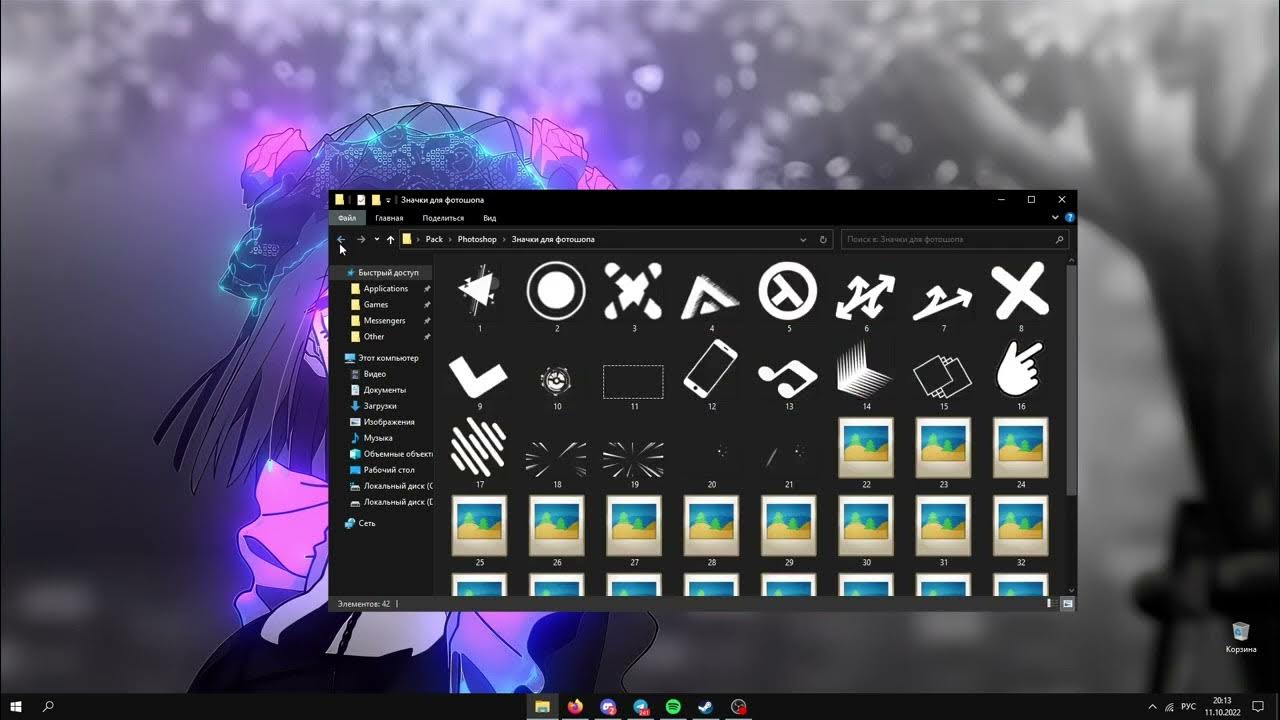
Task: Select picture placeholder file 22
Action: [866, 447]
